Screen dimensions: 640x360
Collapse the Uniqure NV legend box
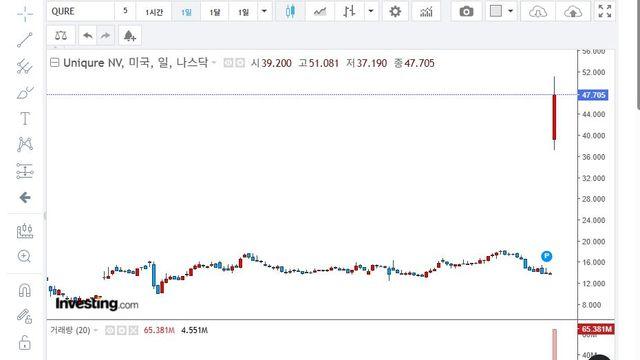pos(55,63)
